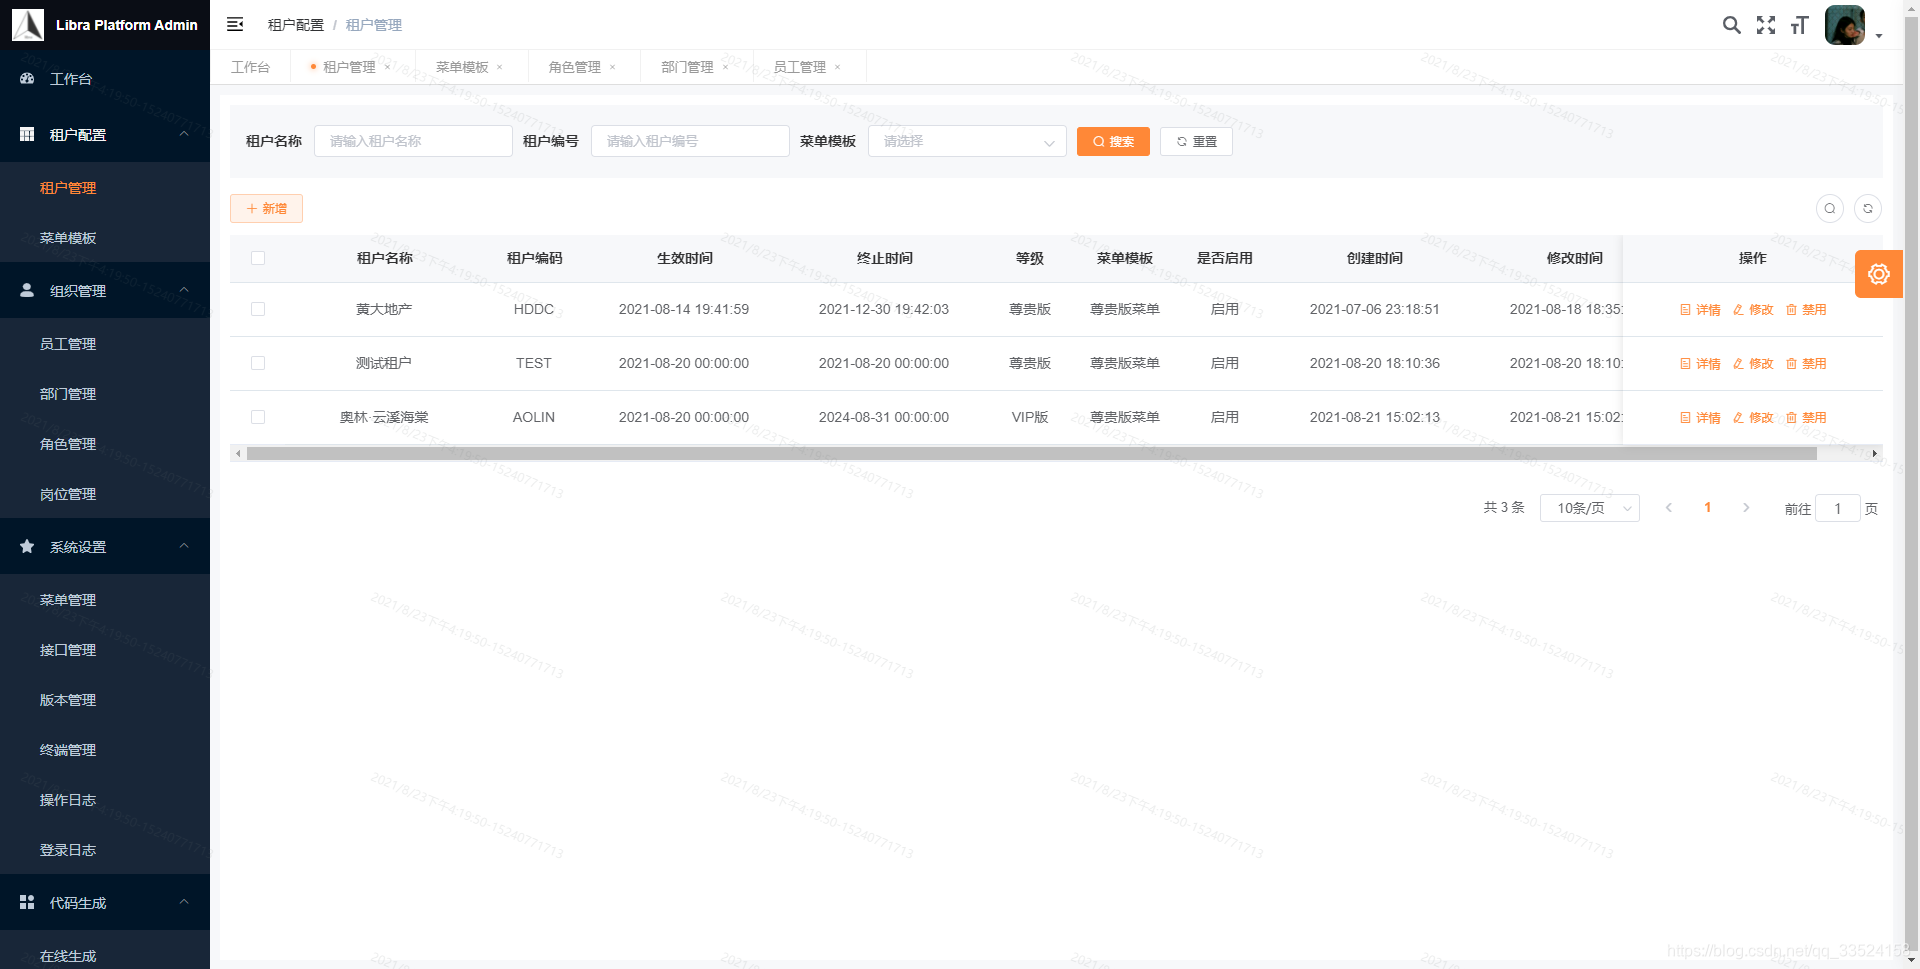1920x969 pixels.
Task: Open the global search magnifier icon
Action: [x=1732, y=25]
